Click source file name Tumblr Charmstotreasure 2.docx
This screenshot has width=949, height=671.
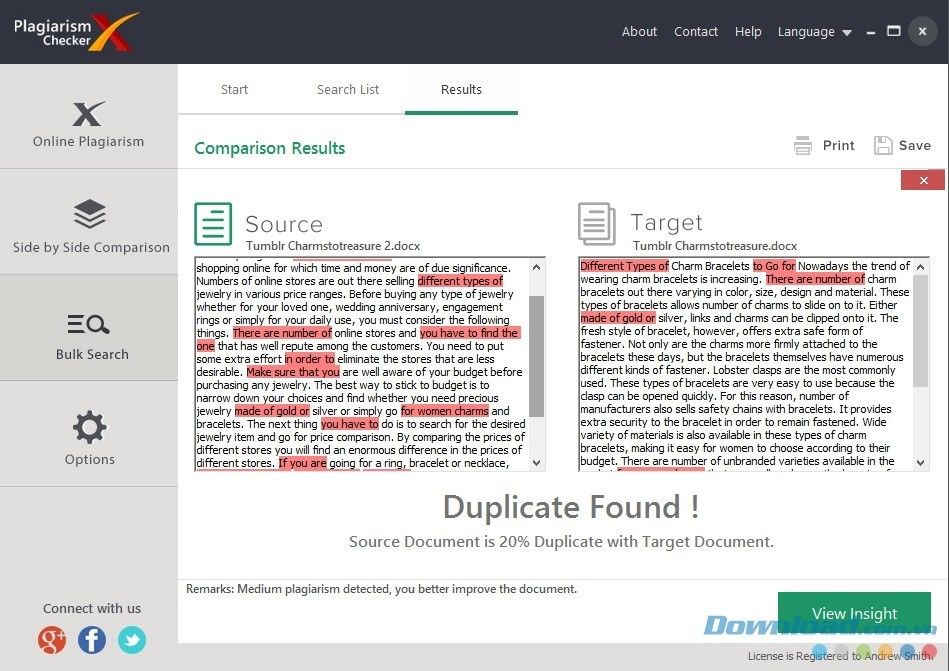pos(333,246)
